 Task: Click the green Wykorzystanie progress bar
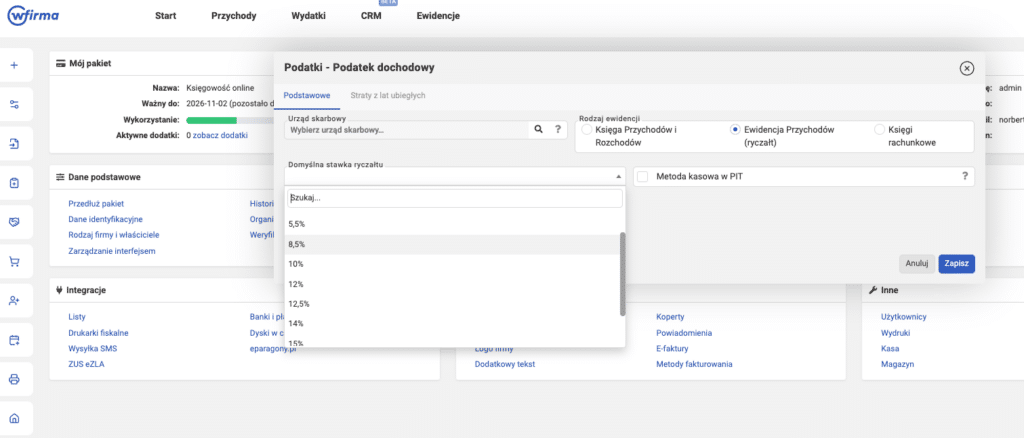point(211,120)
